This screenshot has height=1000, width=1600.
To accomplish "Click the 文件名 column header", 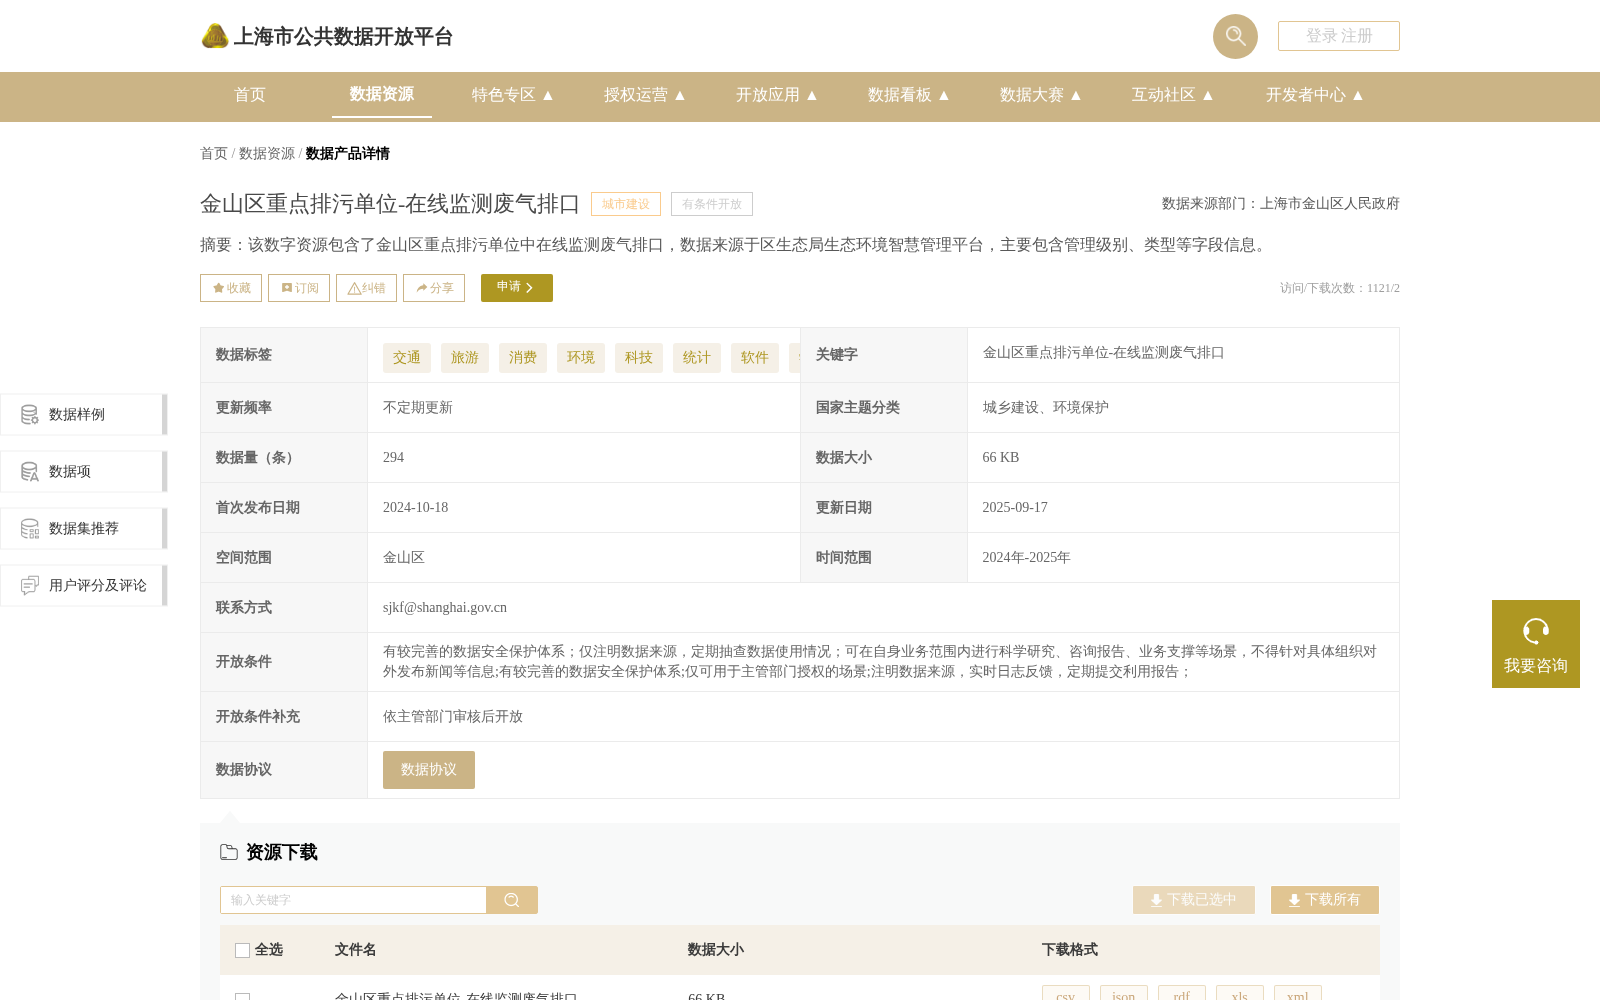I will click(x=355, y=950).
